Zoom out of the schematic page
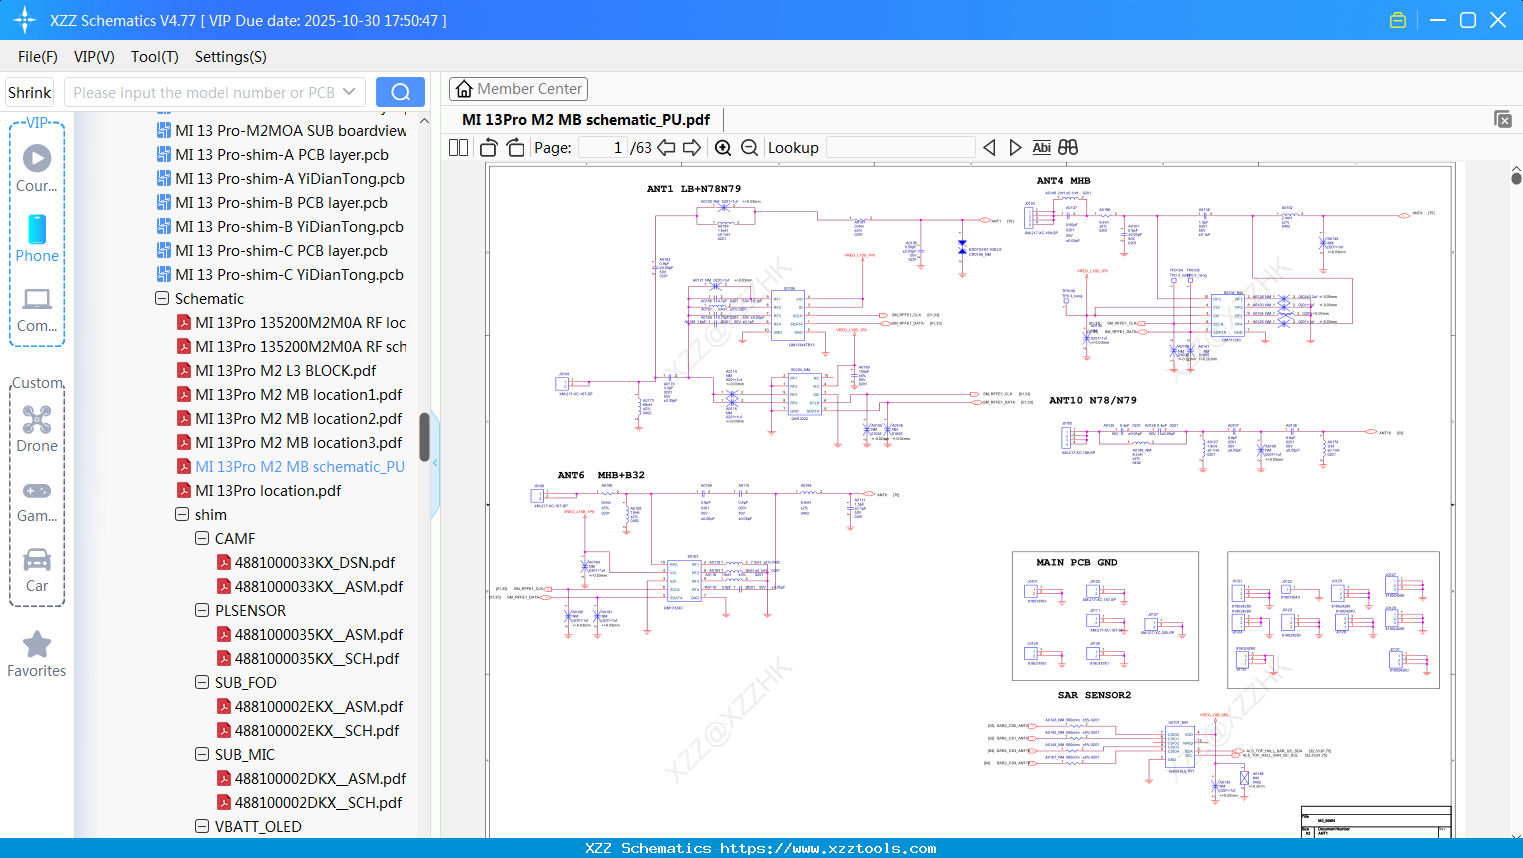Viewport: 1523px width, 858px height. pos(748,147)
